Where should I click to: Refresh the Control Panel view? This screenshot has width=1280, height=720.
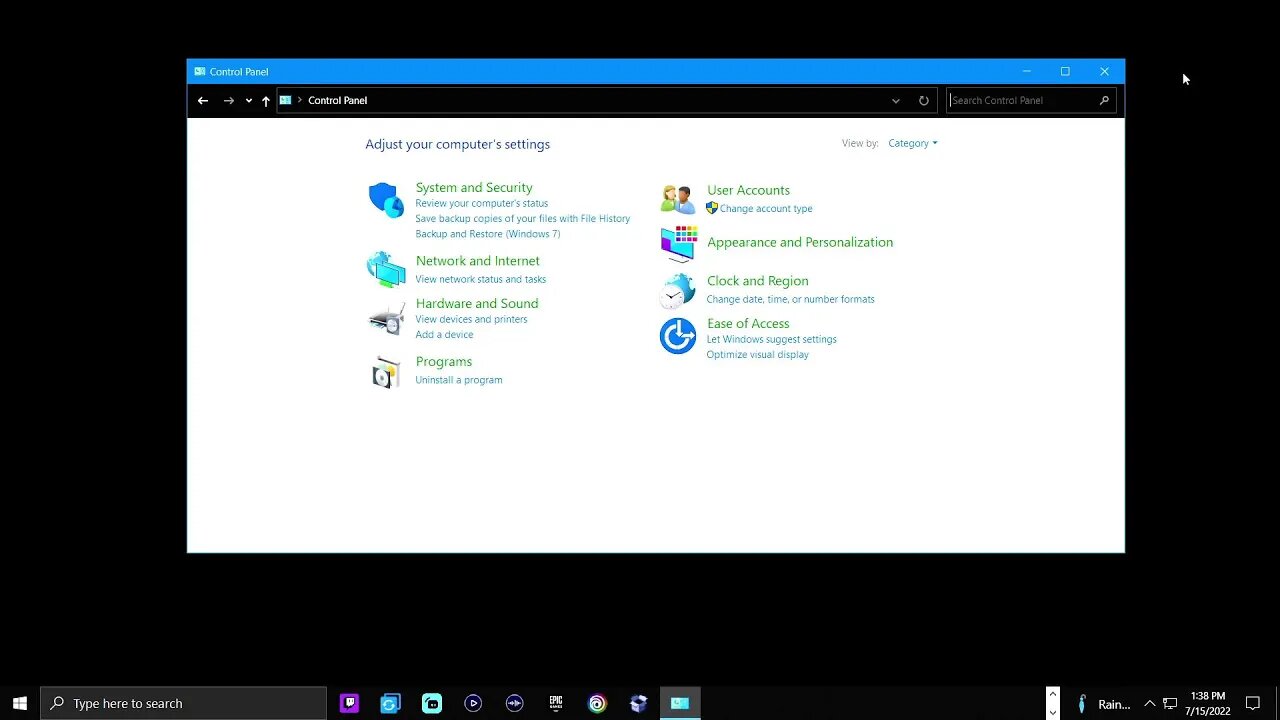click(x=924, y=100)
